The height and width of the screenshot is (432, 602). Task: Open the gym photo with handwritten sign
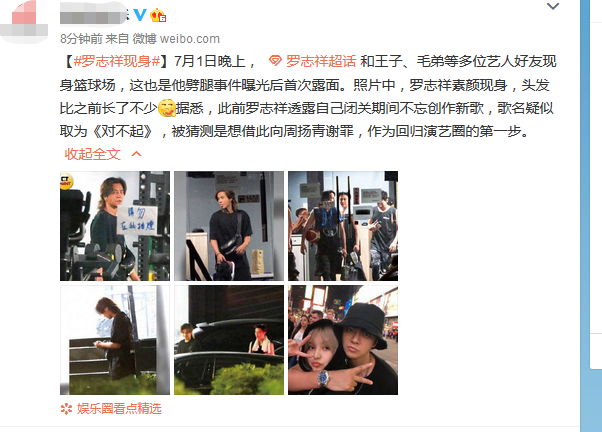[x=115, y=226]
